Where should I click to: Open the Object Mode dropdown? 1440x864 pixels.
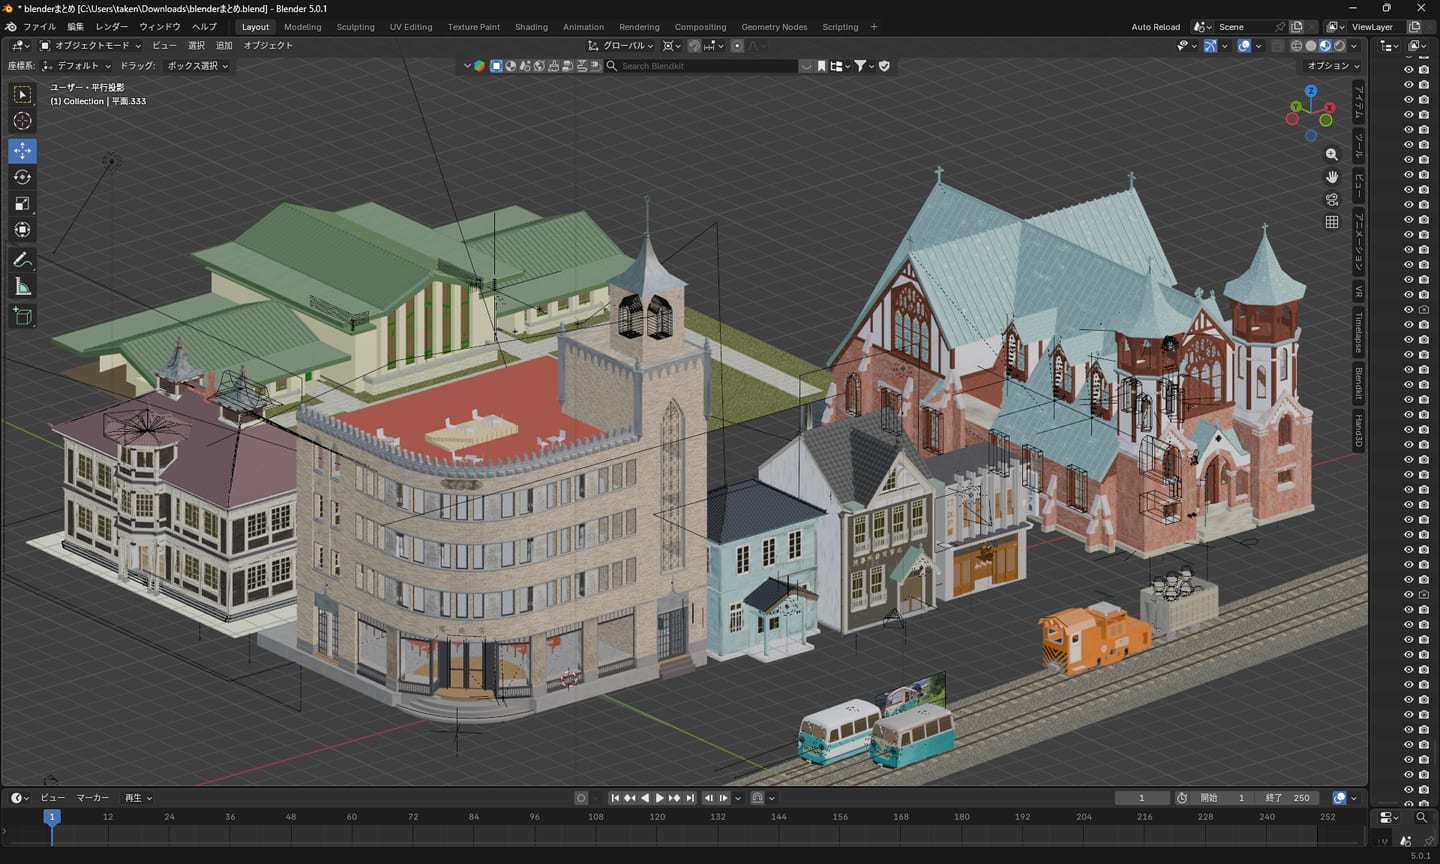point(90,46)
